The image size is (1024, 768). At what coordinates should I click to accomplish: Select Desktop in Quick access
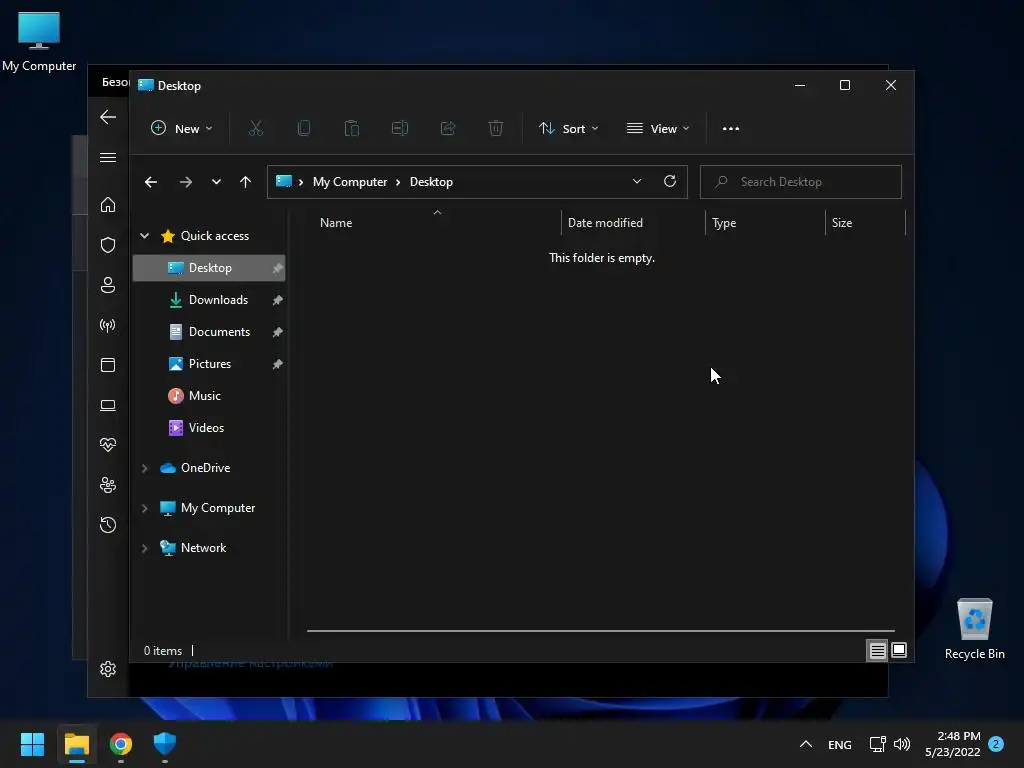coord(209,268)
